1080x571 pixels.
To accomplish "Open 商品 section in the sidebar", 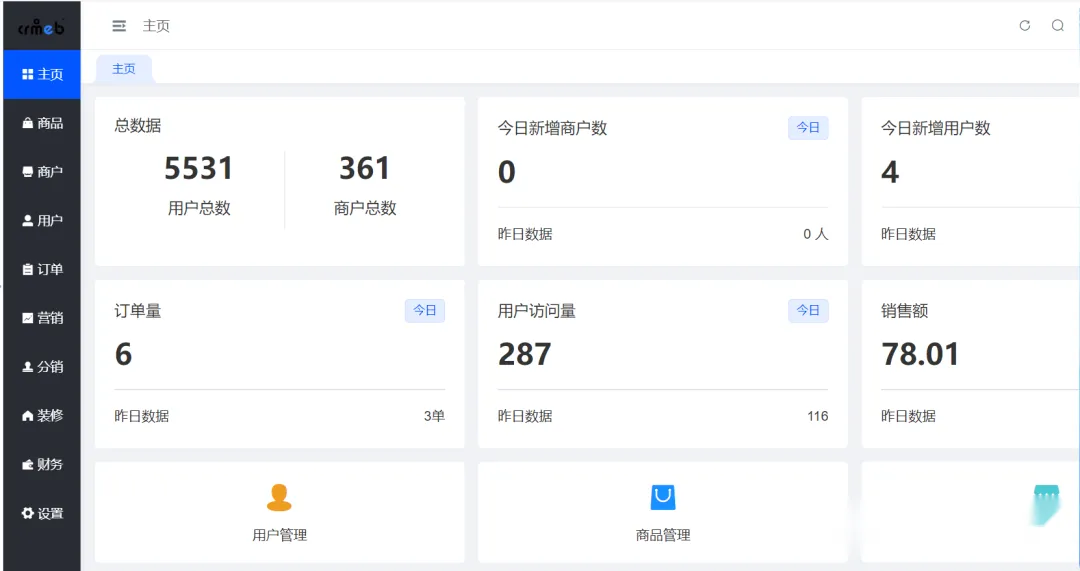I will (x=42, y=123).
